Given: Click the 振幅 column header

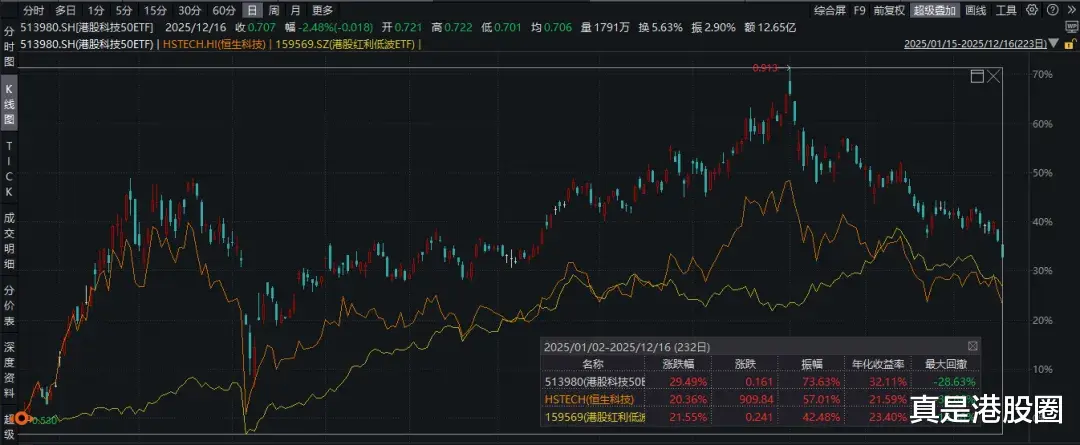Looking at the screenshot, I should click(810, 364).
